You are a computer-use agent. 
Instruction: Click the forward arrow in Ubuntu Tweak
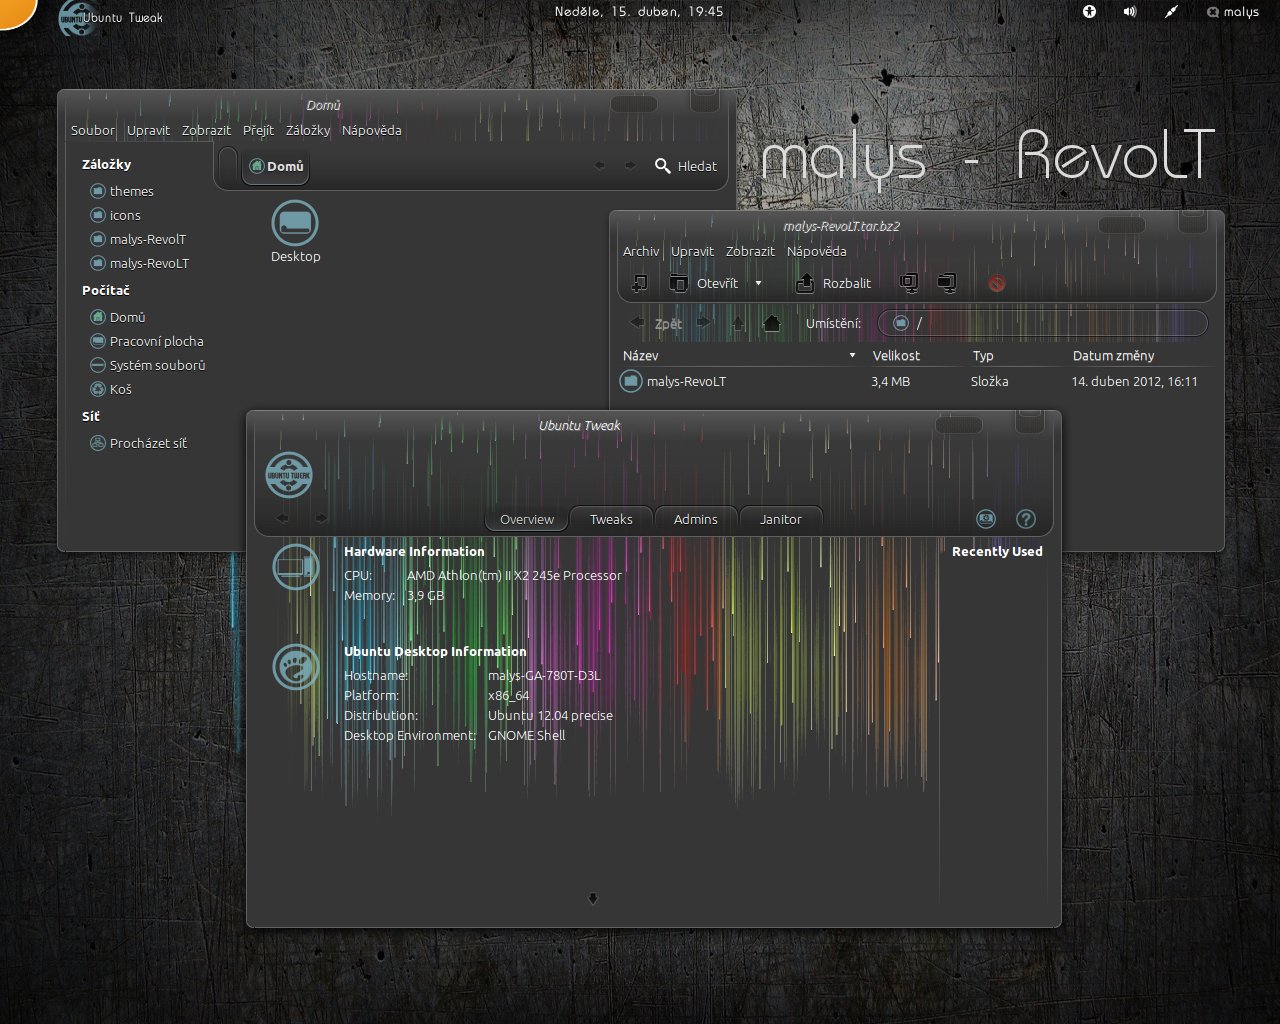point(321,518)
